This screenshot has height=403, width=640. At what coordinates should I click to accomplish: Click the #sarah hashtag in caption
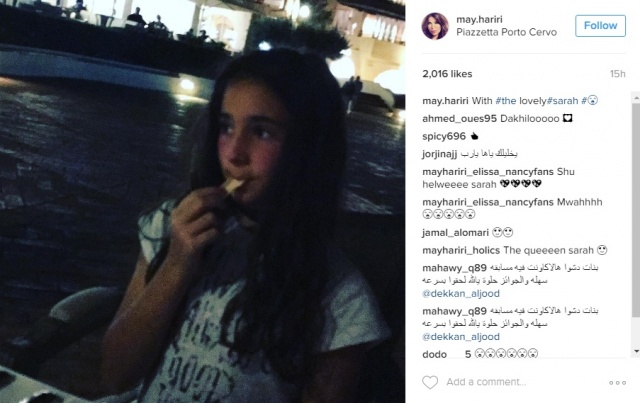(562, 100)
